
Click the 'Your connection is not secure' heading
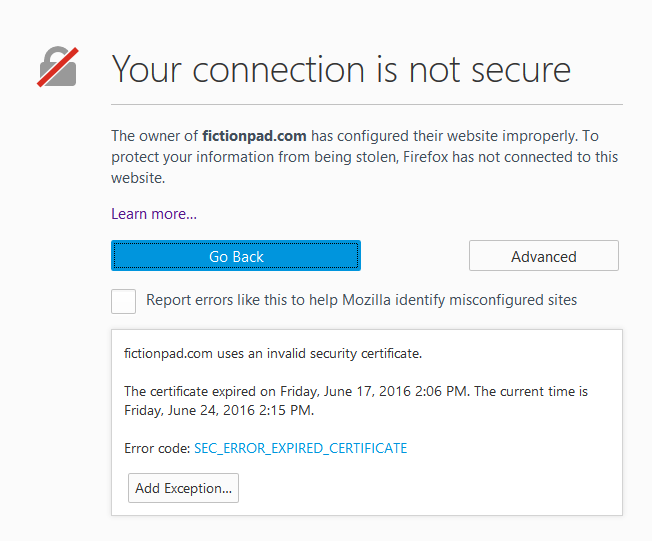pos(340,69)
